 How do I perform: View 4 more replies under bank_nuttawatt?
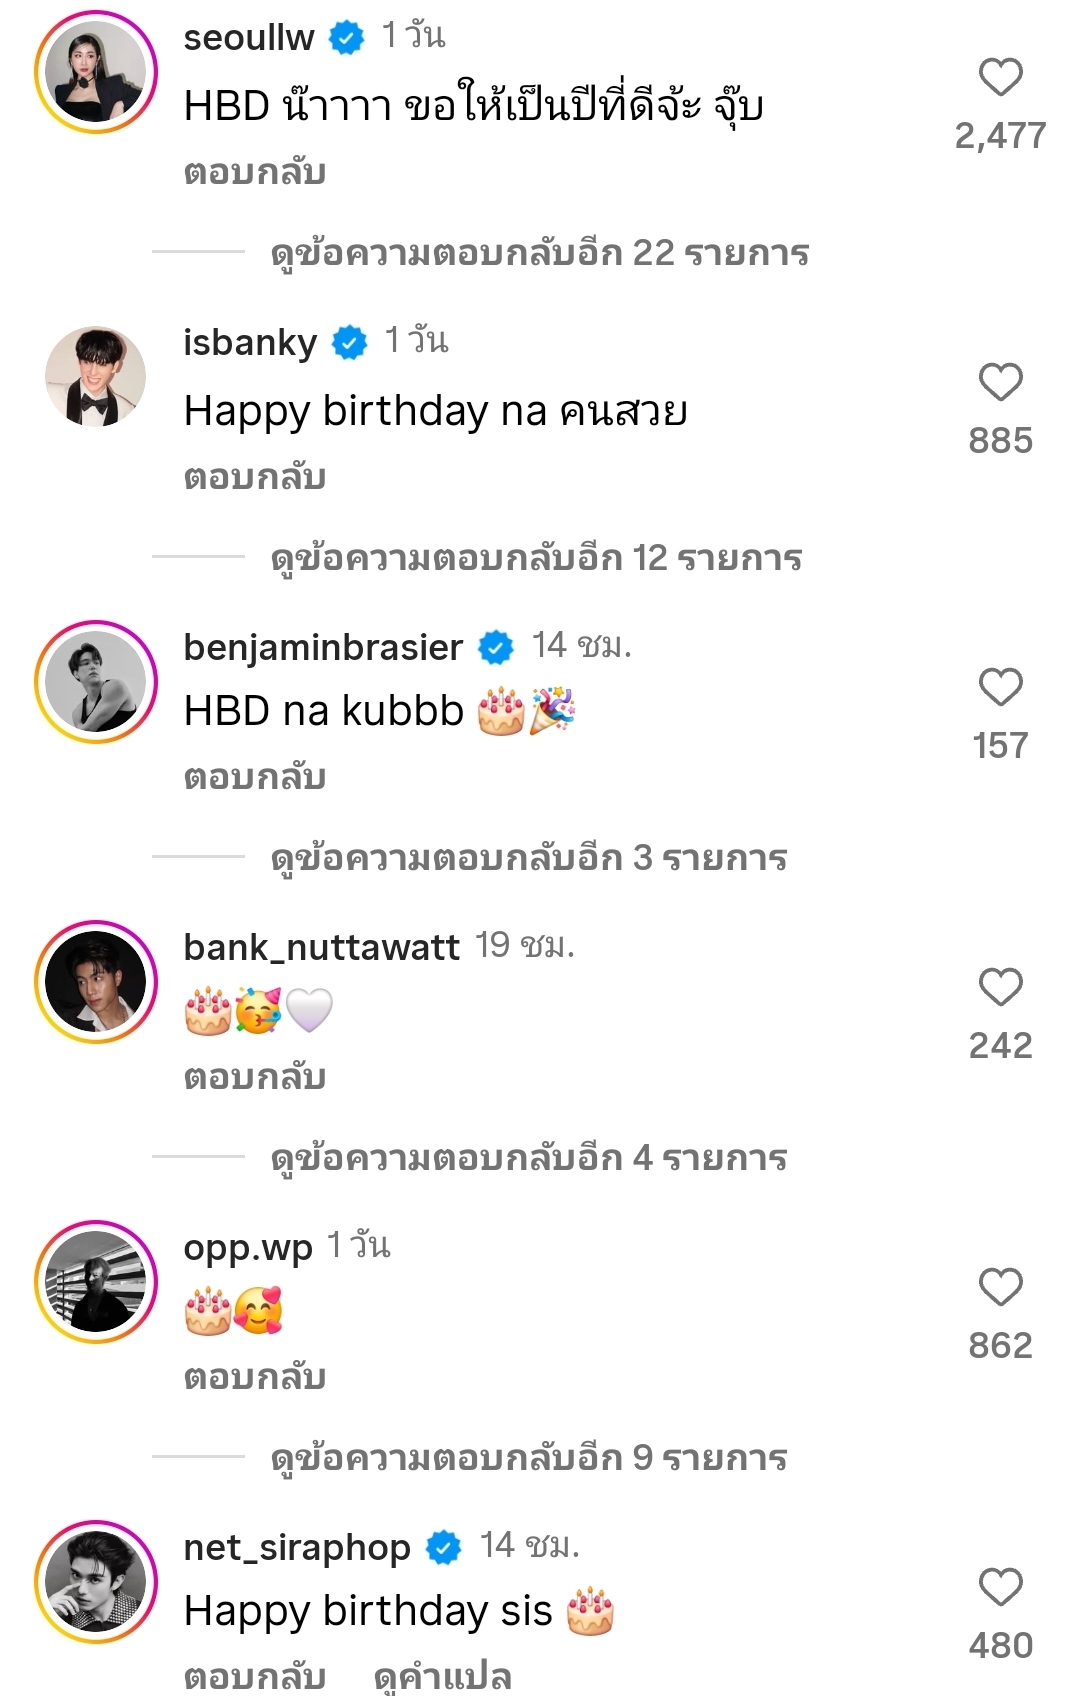tap(528, 1158)
